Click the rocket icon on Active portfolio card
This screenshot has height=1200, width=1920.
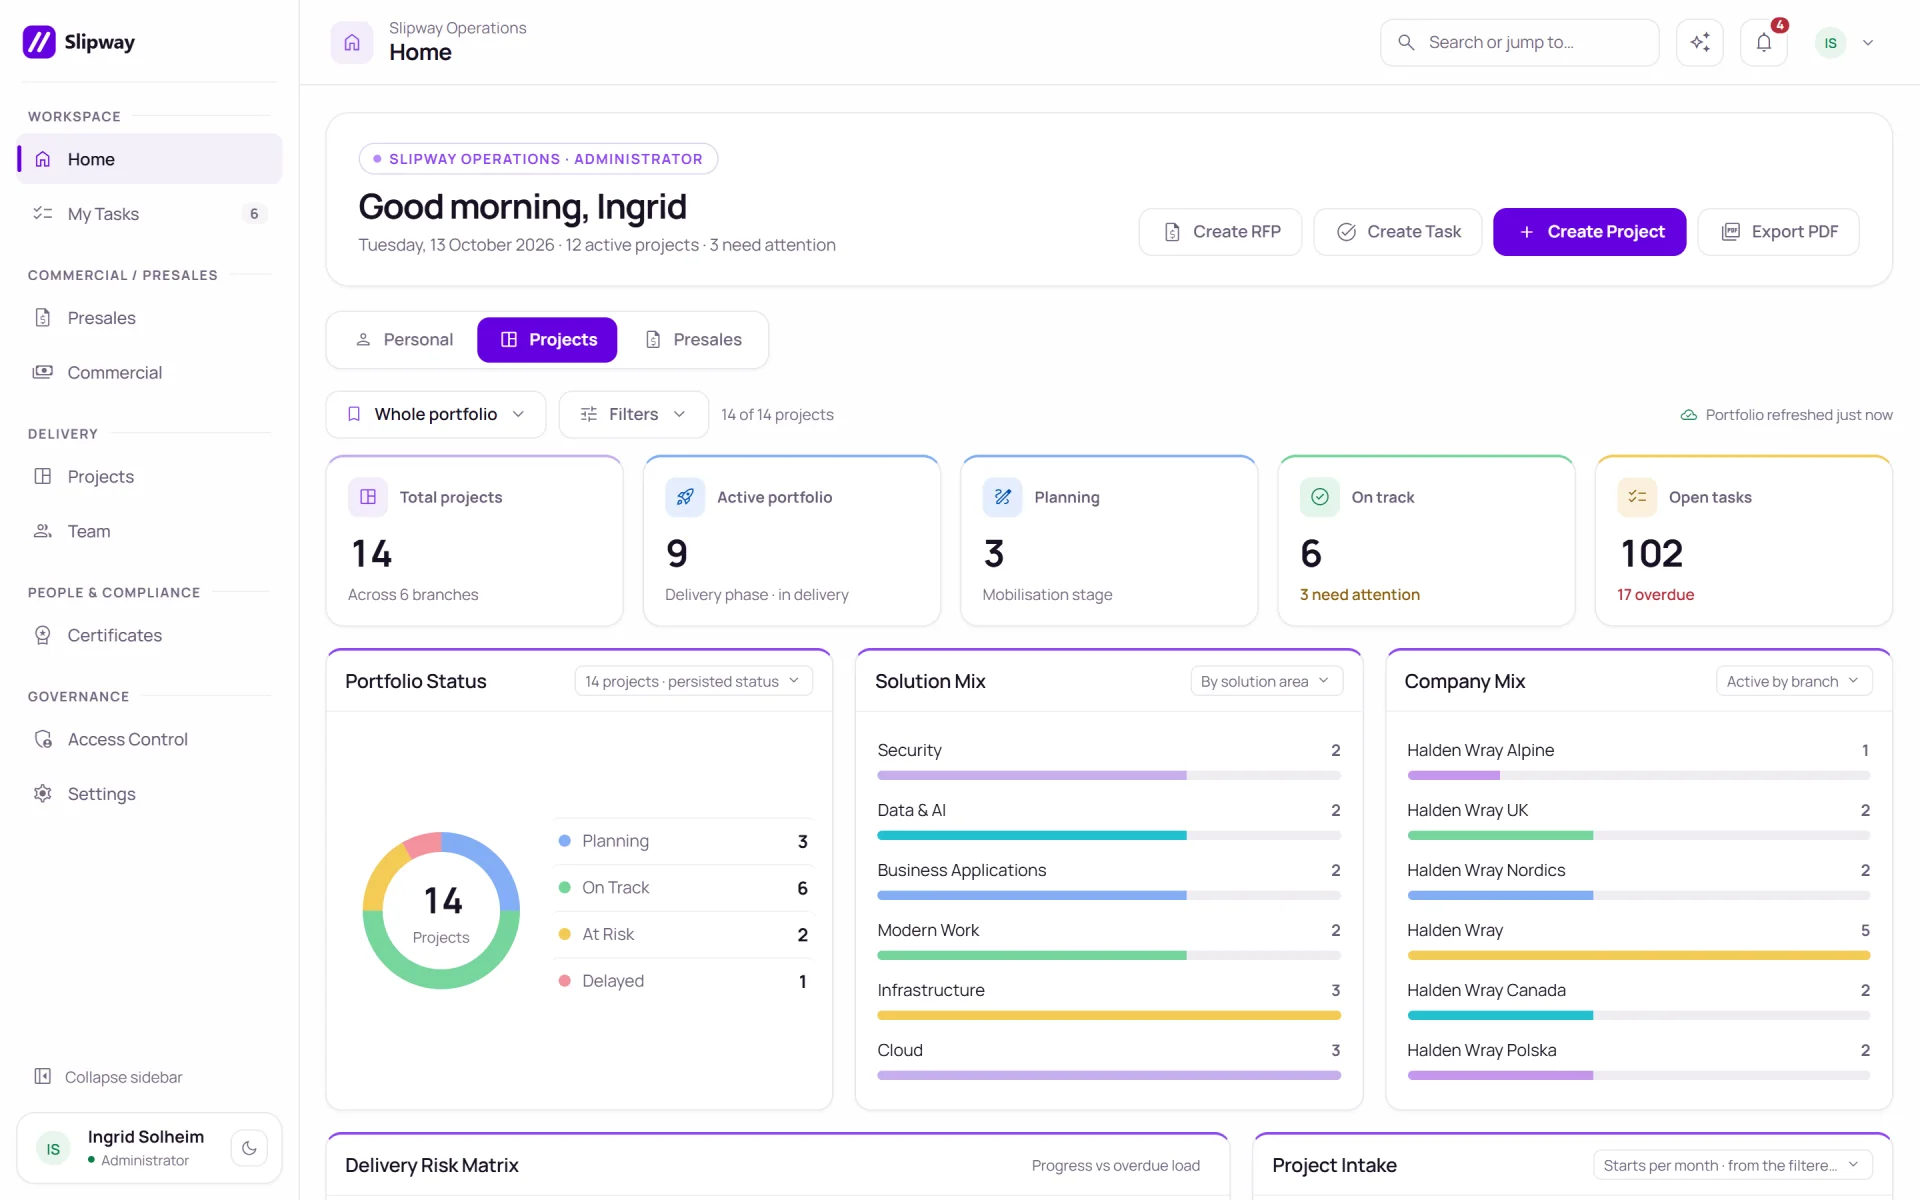[x=685, y=497]
